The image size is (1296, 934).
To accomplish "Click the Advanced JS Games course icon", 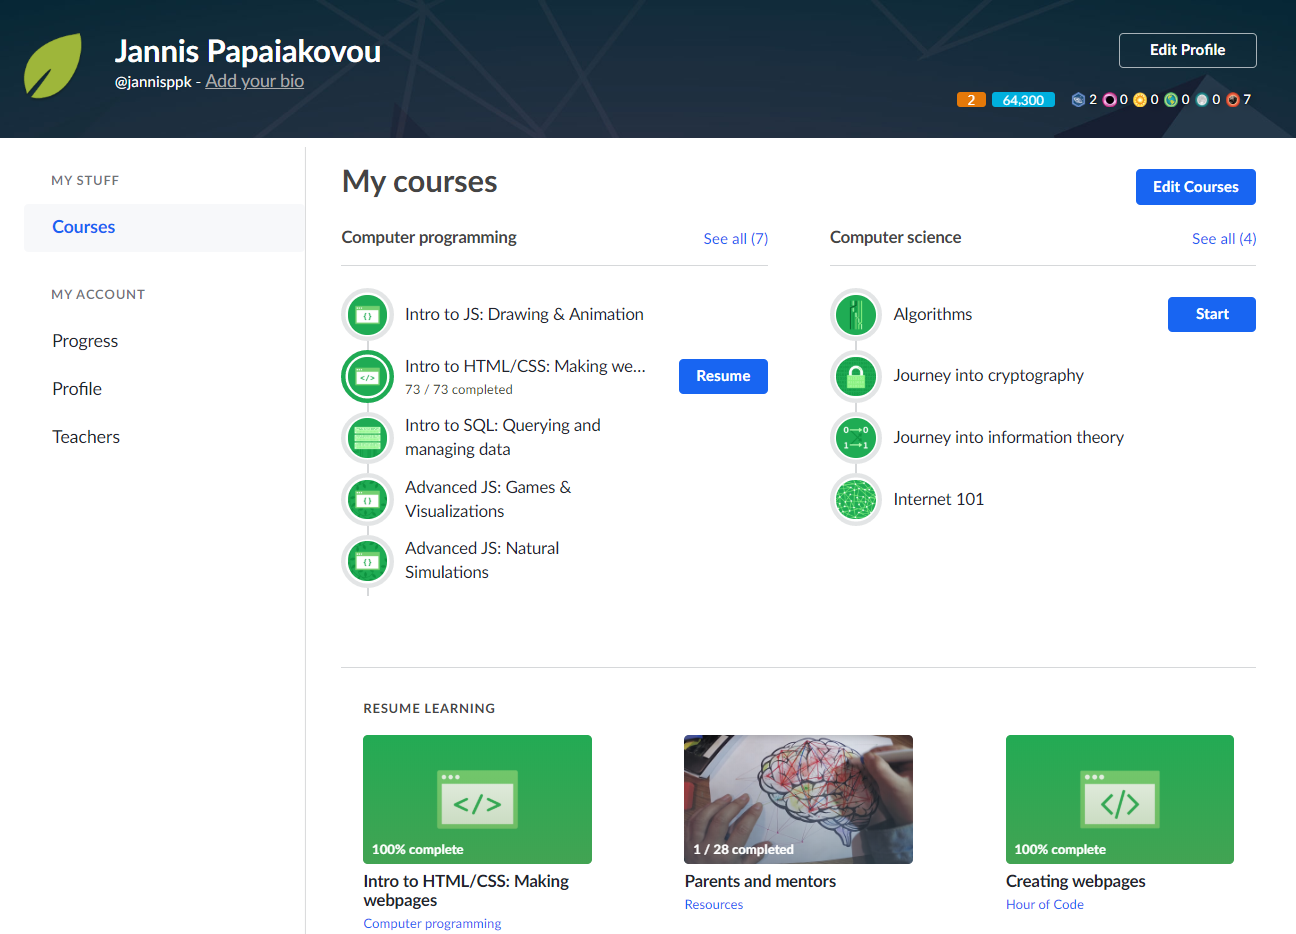I will [367, 499].
